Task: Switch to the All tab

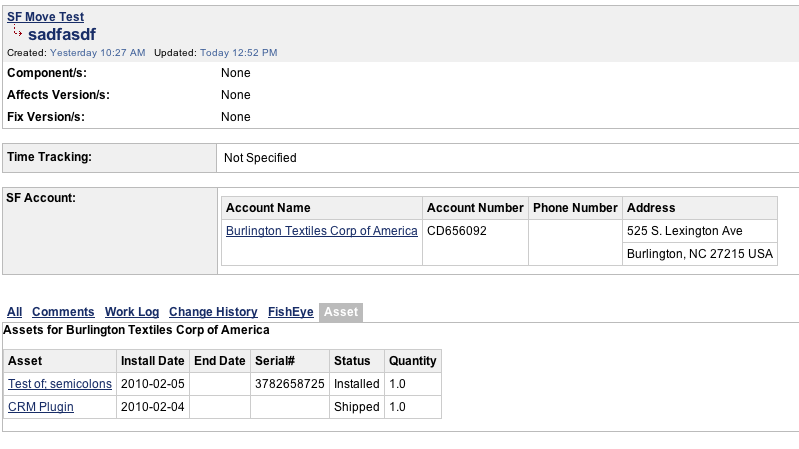Action: (14, 312)
